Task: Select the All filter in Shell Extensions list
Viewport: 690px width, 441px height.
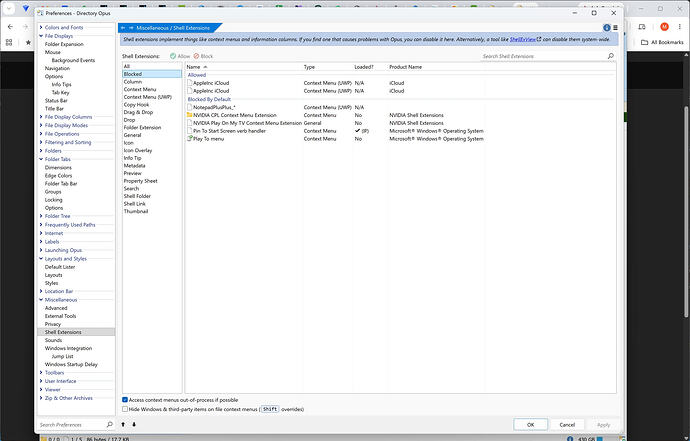Action: point(152,66)
